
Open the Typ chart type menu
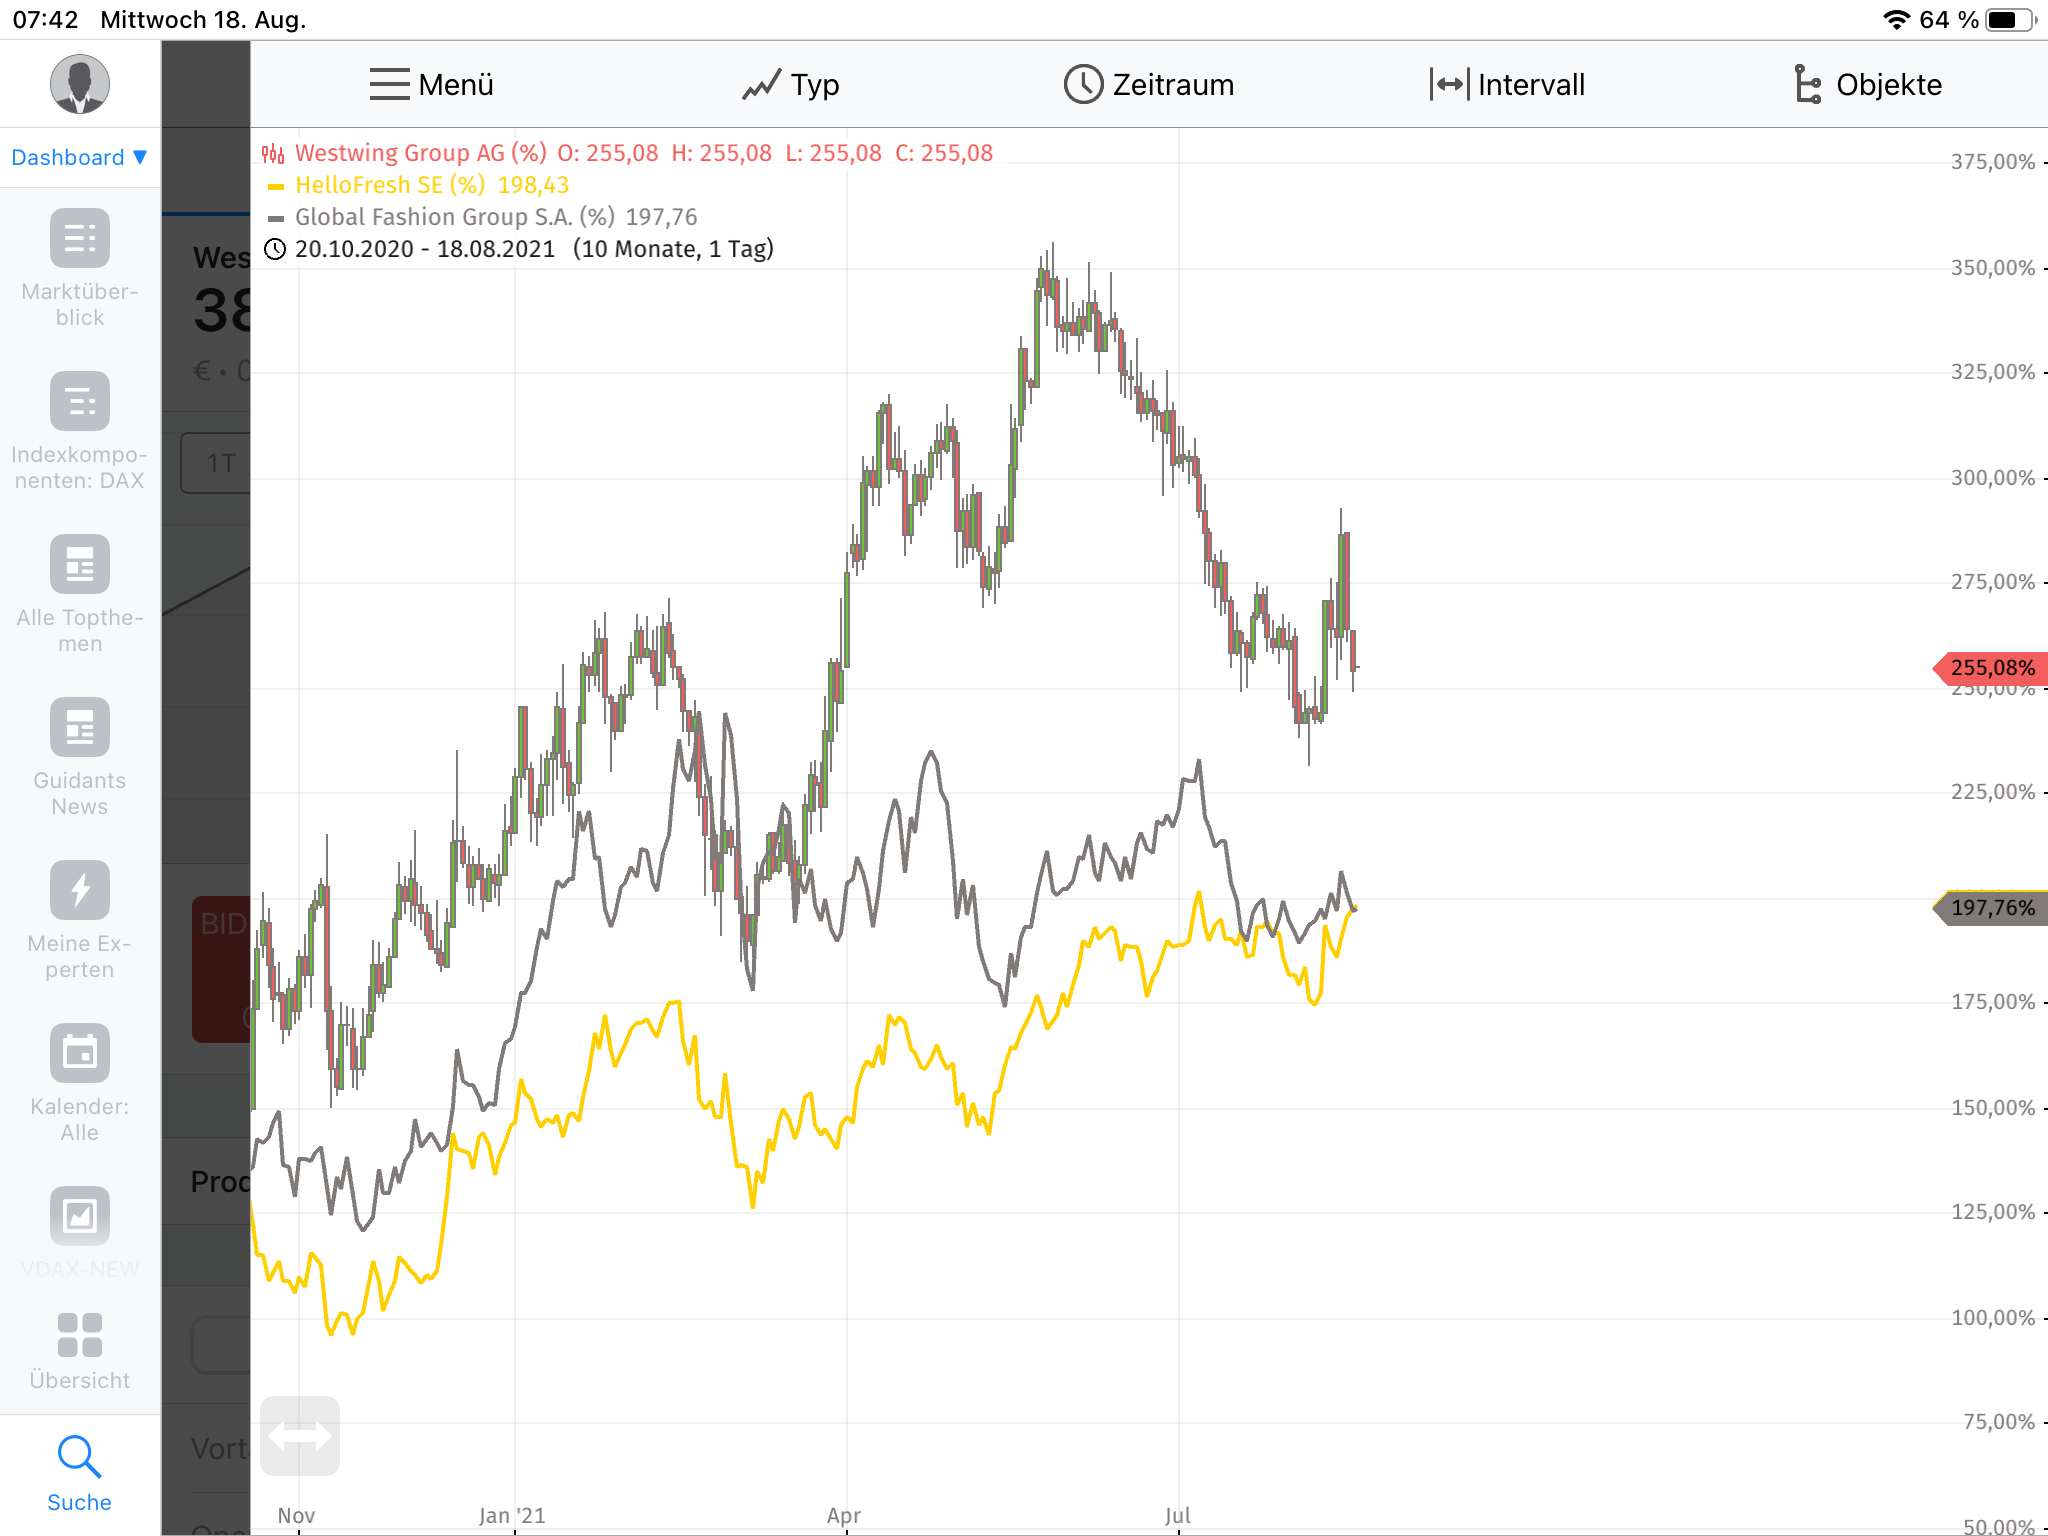(790, 85)
